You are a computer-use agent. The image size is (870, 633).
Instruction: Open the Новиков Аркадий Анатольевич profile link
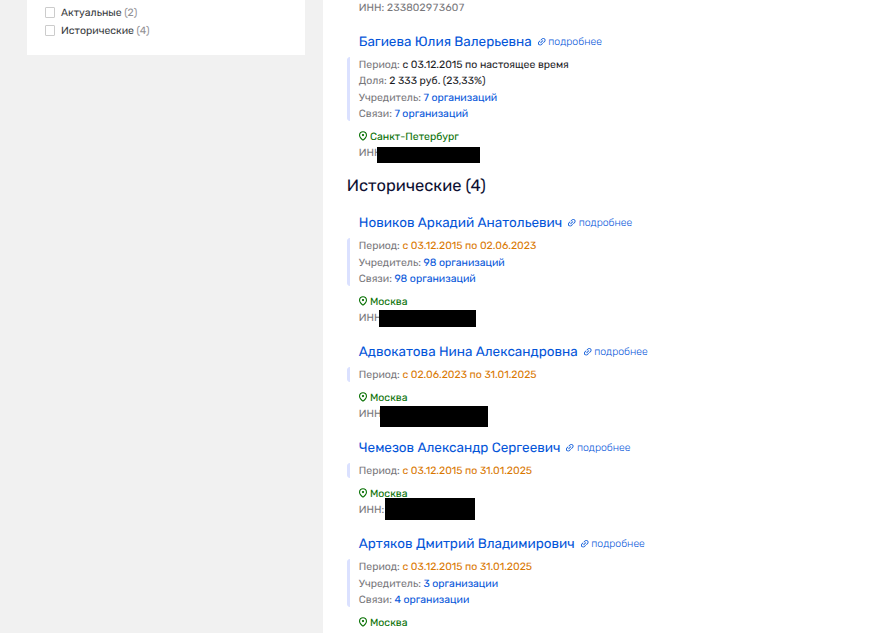point(460,223)
